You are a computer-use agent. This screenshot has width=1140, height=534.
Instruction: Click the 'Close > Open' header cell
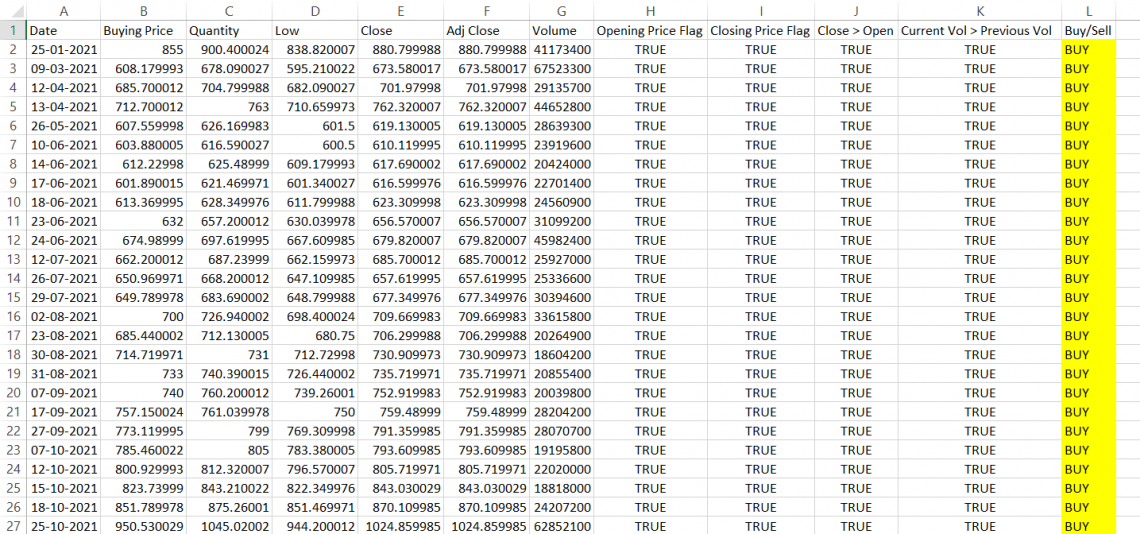855,31
